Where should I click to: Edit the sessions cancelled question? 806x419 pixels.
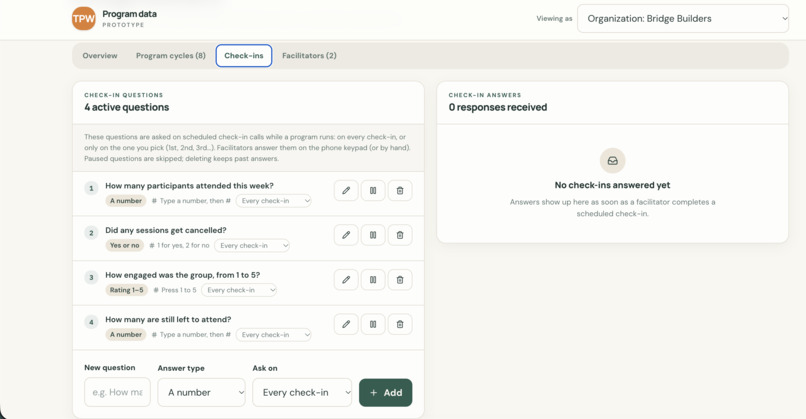click(346, 235)
